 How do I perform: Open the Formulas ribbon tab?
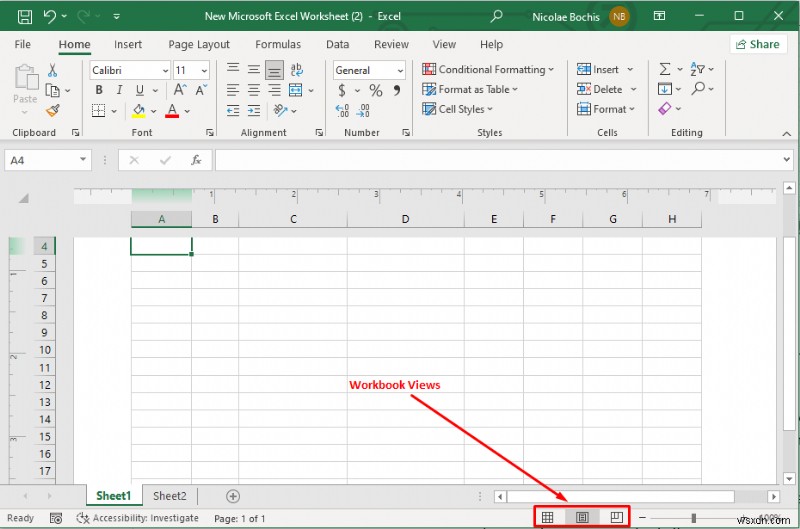pyautogui.click(x=278, y=44)
